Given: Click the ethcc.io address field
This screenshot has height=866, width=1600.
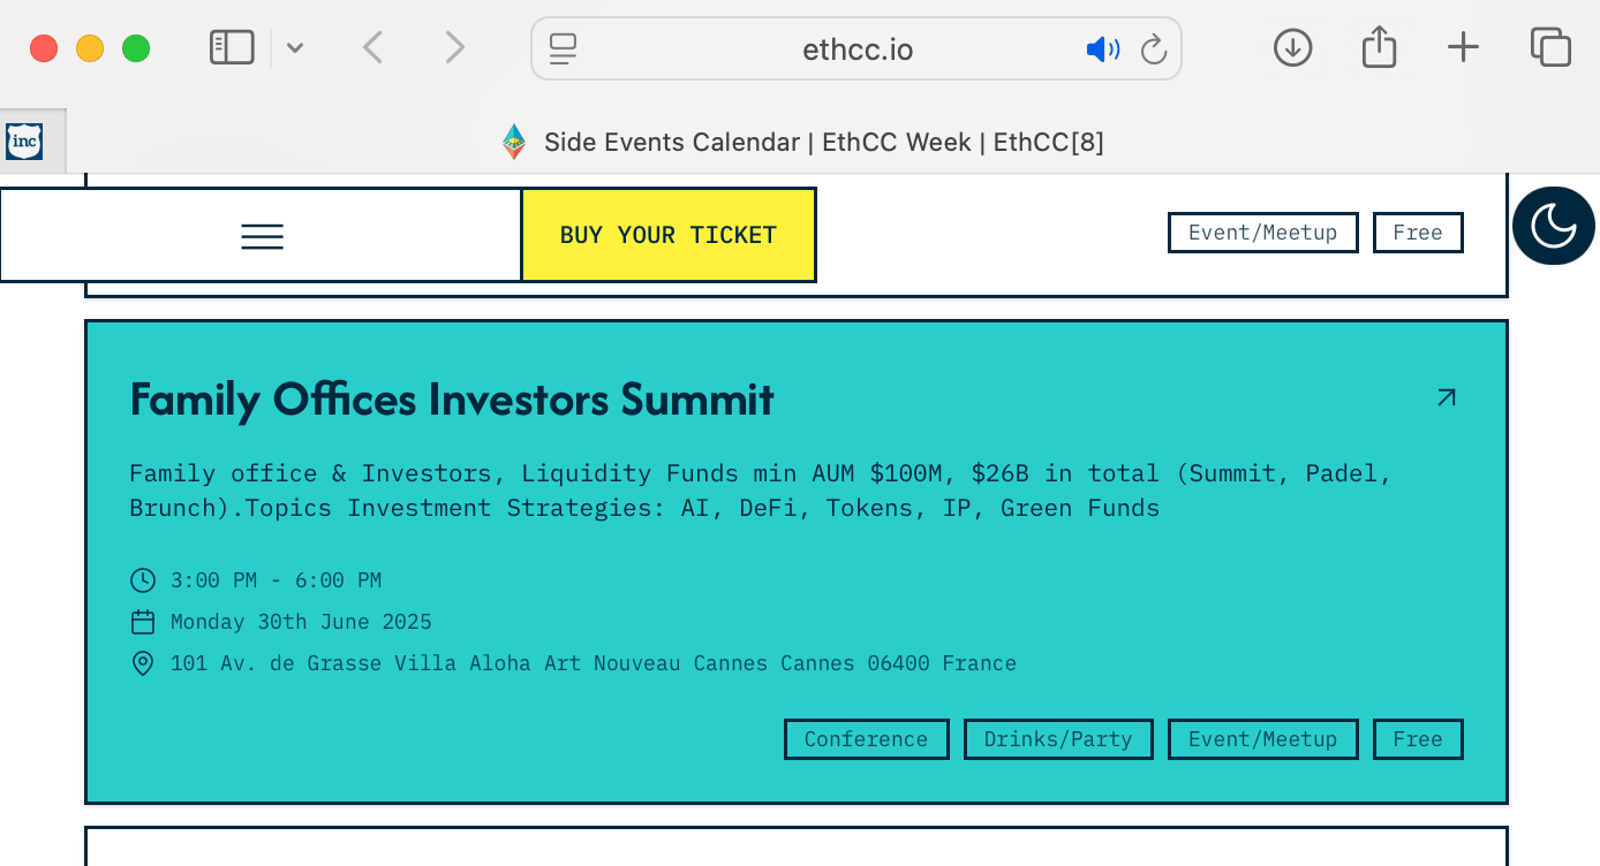Looking at the screenshot, I should pyautogui.click(x=857, y=49).
